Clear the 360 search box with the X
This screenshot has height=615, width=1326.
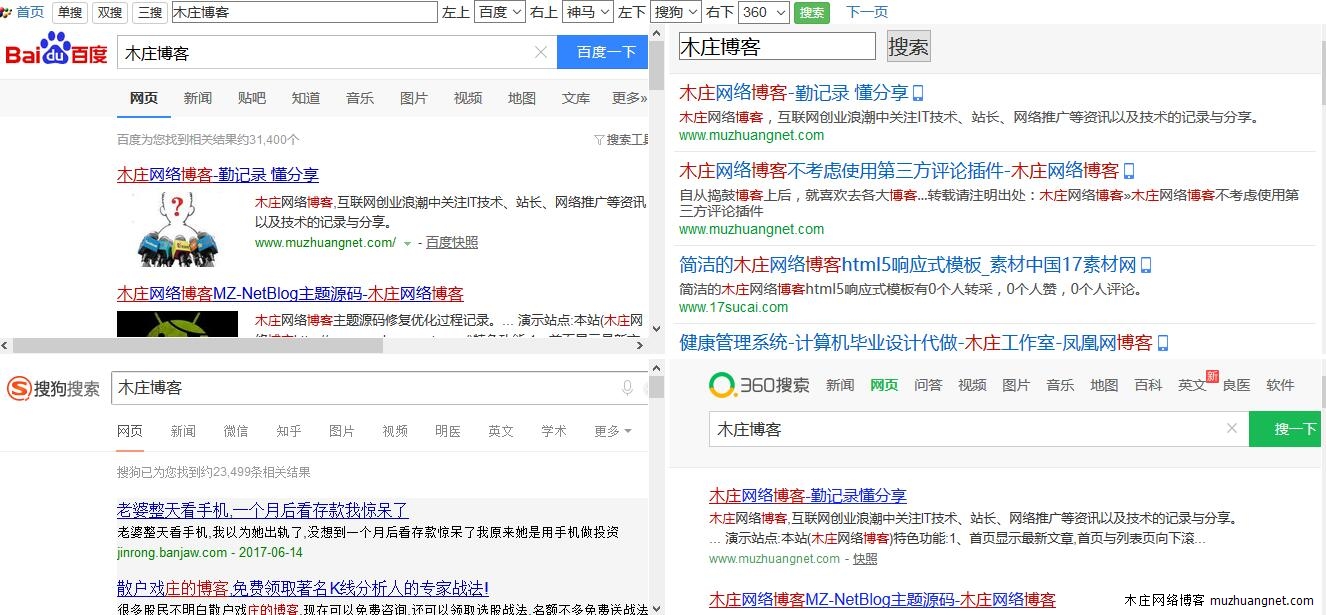[x=1232, y=428]
